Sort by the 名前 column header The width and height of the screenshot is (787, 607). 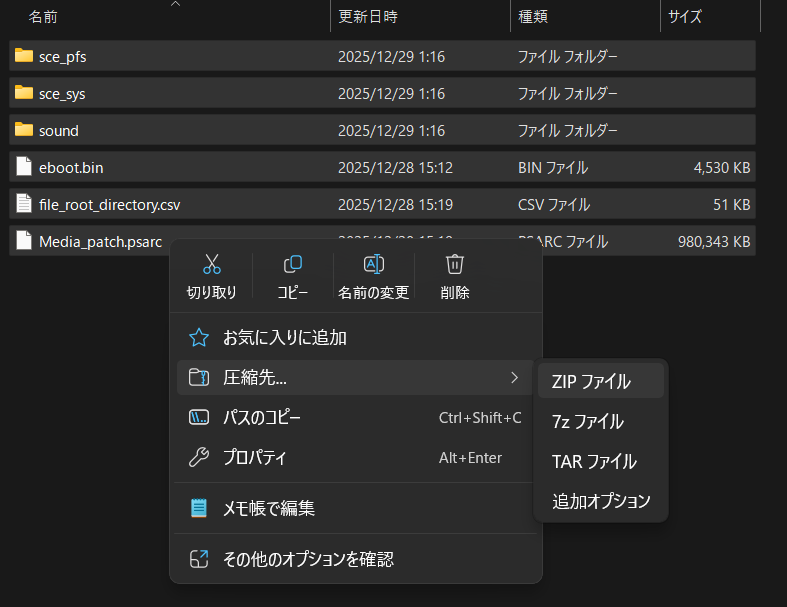click(43, 17)
